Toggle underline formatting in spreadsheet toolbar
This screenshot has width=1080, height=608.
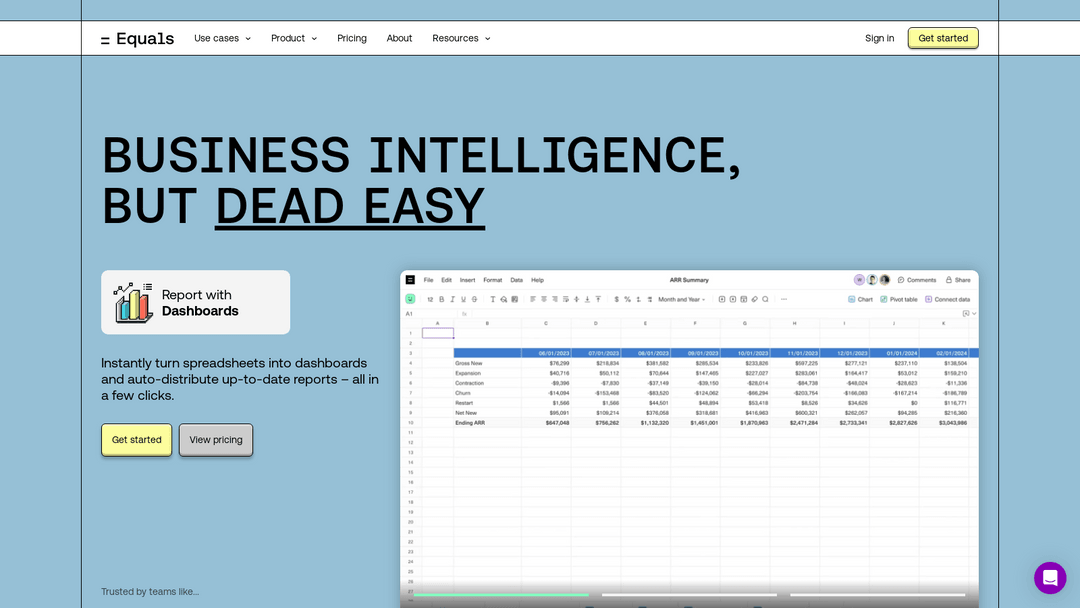pyautogui.click(x=464, y=300)
